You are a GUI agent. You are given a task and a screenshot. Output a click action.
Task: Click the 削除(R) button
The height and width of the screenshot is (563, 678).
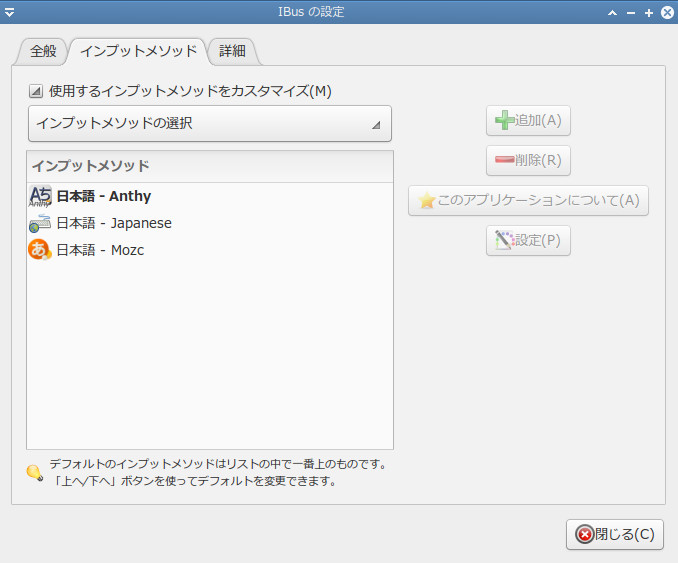tap(528, 160)
